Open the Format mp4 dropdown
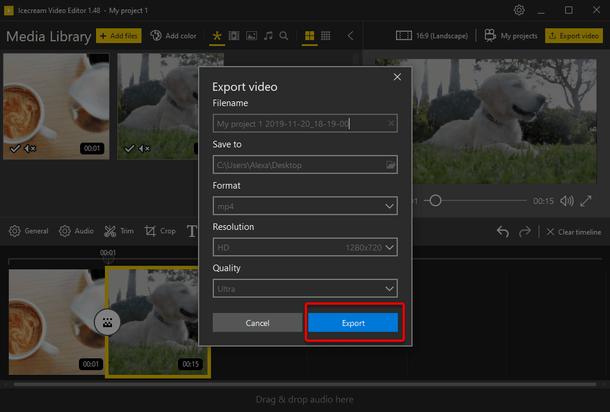Viewport: 610px width, 412px height. pyautogui.click(x=305, y=206)
